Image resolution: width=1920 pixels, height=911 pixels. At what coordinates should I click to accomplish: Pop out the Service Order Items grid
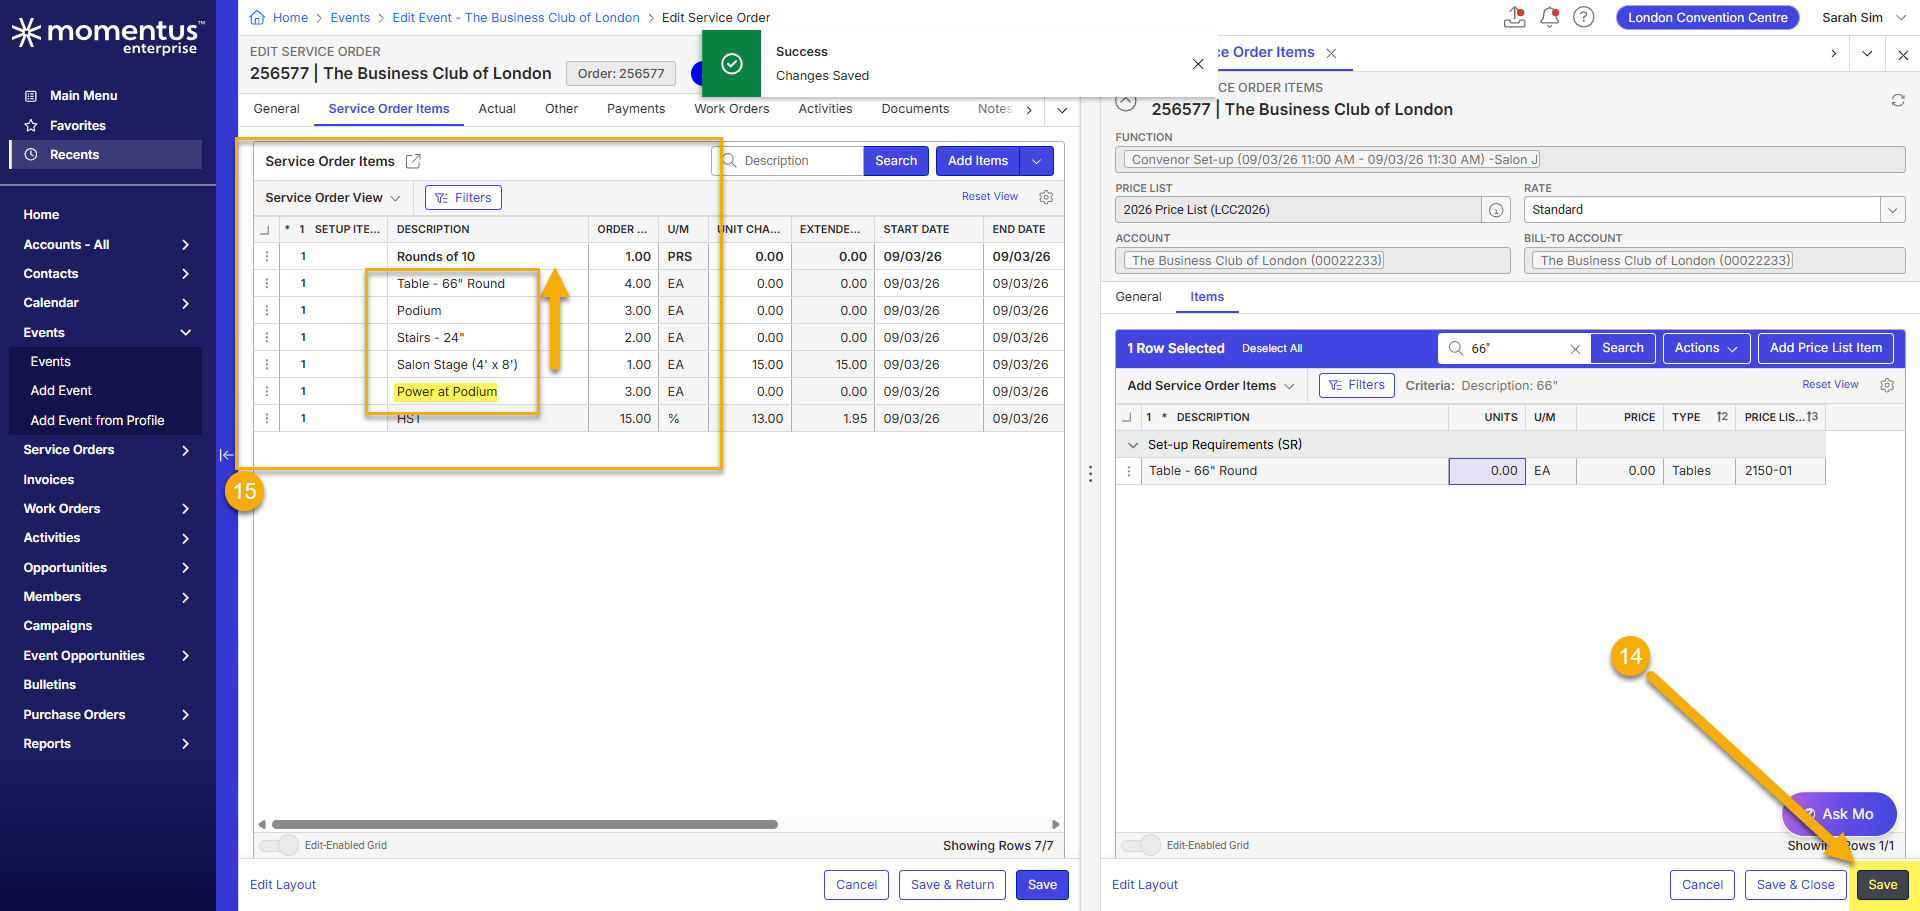point(413,161)
